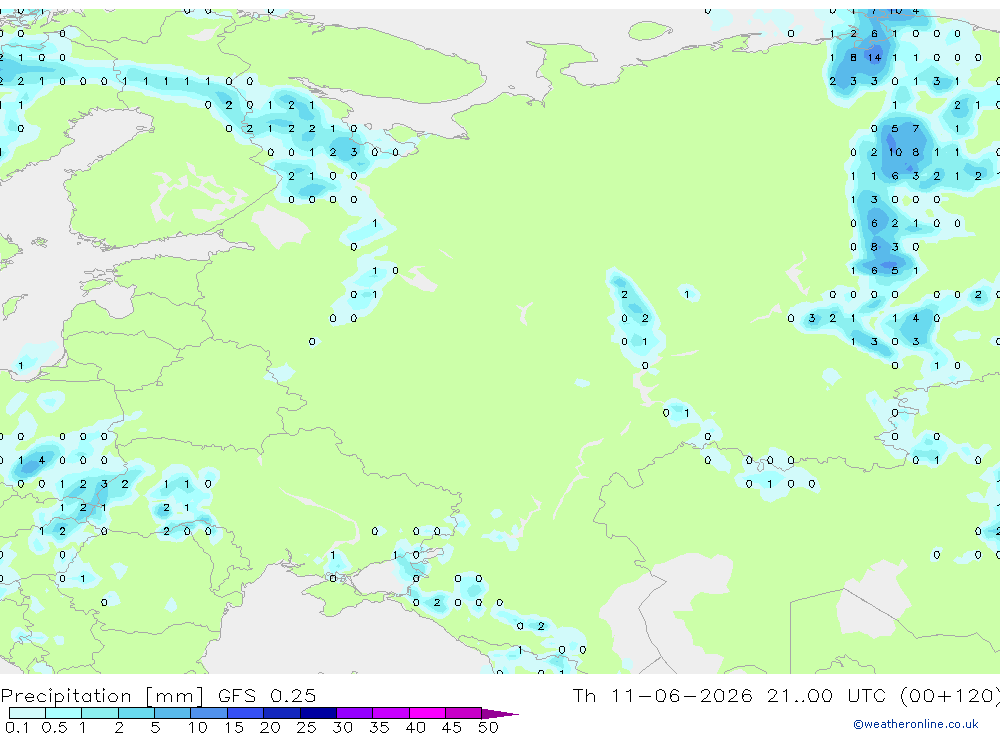Pick the 0.5–1 mm legend color box
Viewport: 1000px width, 733px height.
tap(64, 713)
